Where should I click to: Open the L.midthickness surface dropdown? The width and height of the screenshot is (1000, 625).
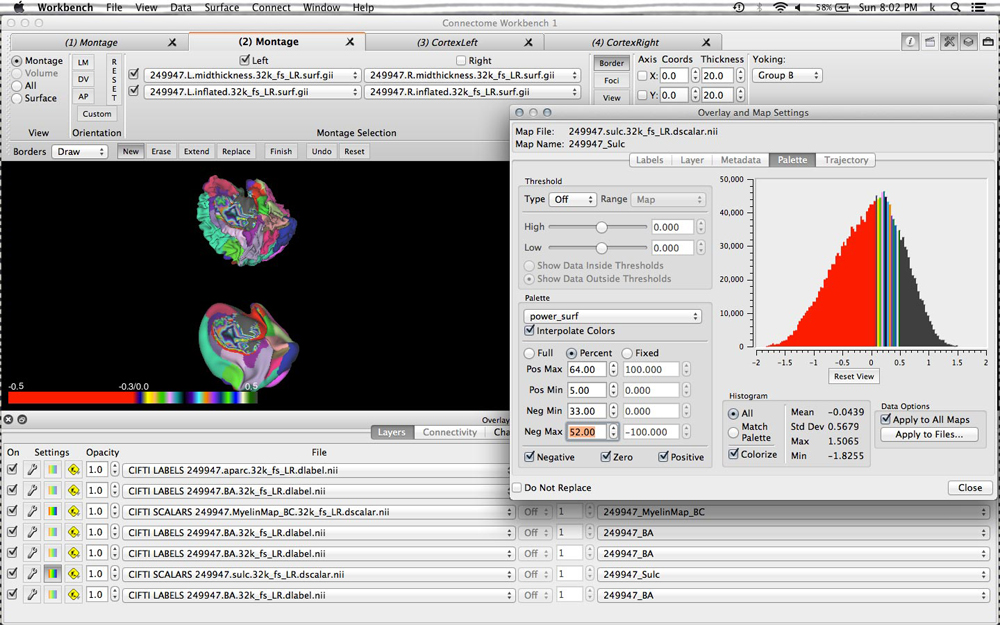[x=253, y=75]
